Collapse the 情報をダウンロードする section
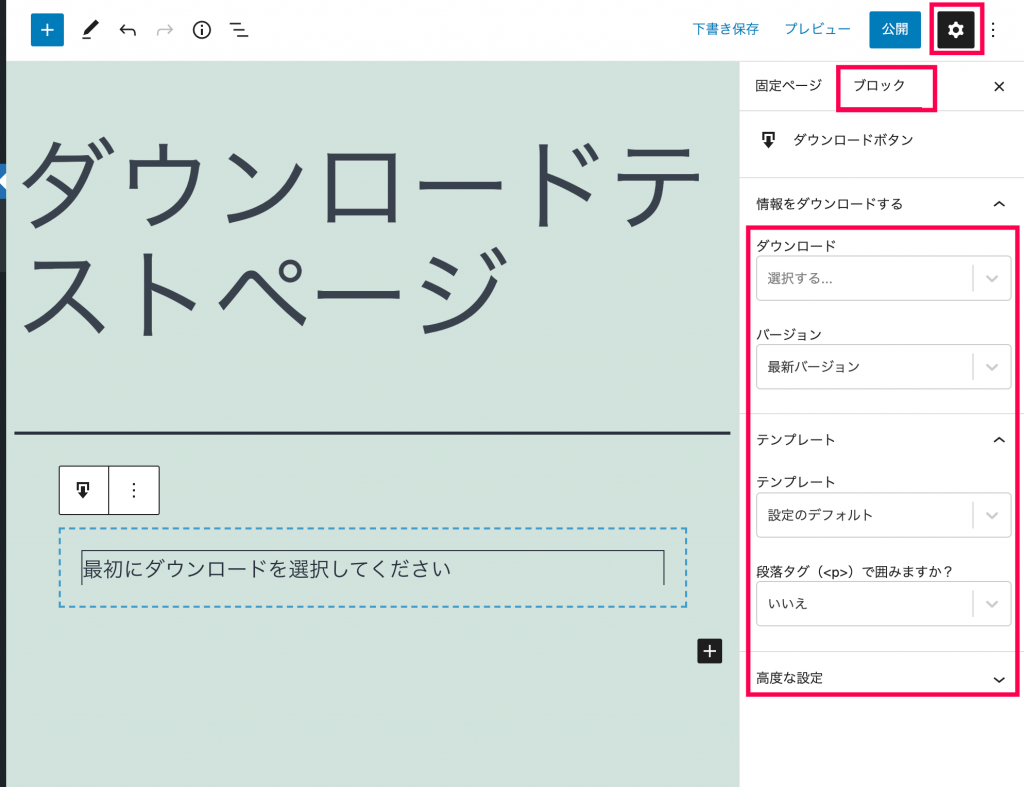Screen dimensions: 1024x787 point(882,204)
